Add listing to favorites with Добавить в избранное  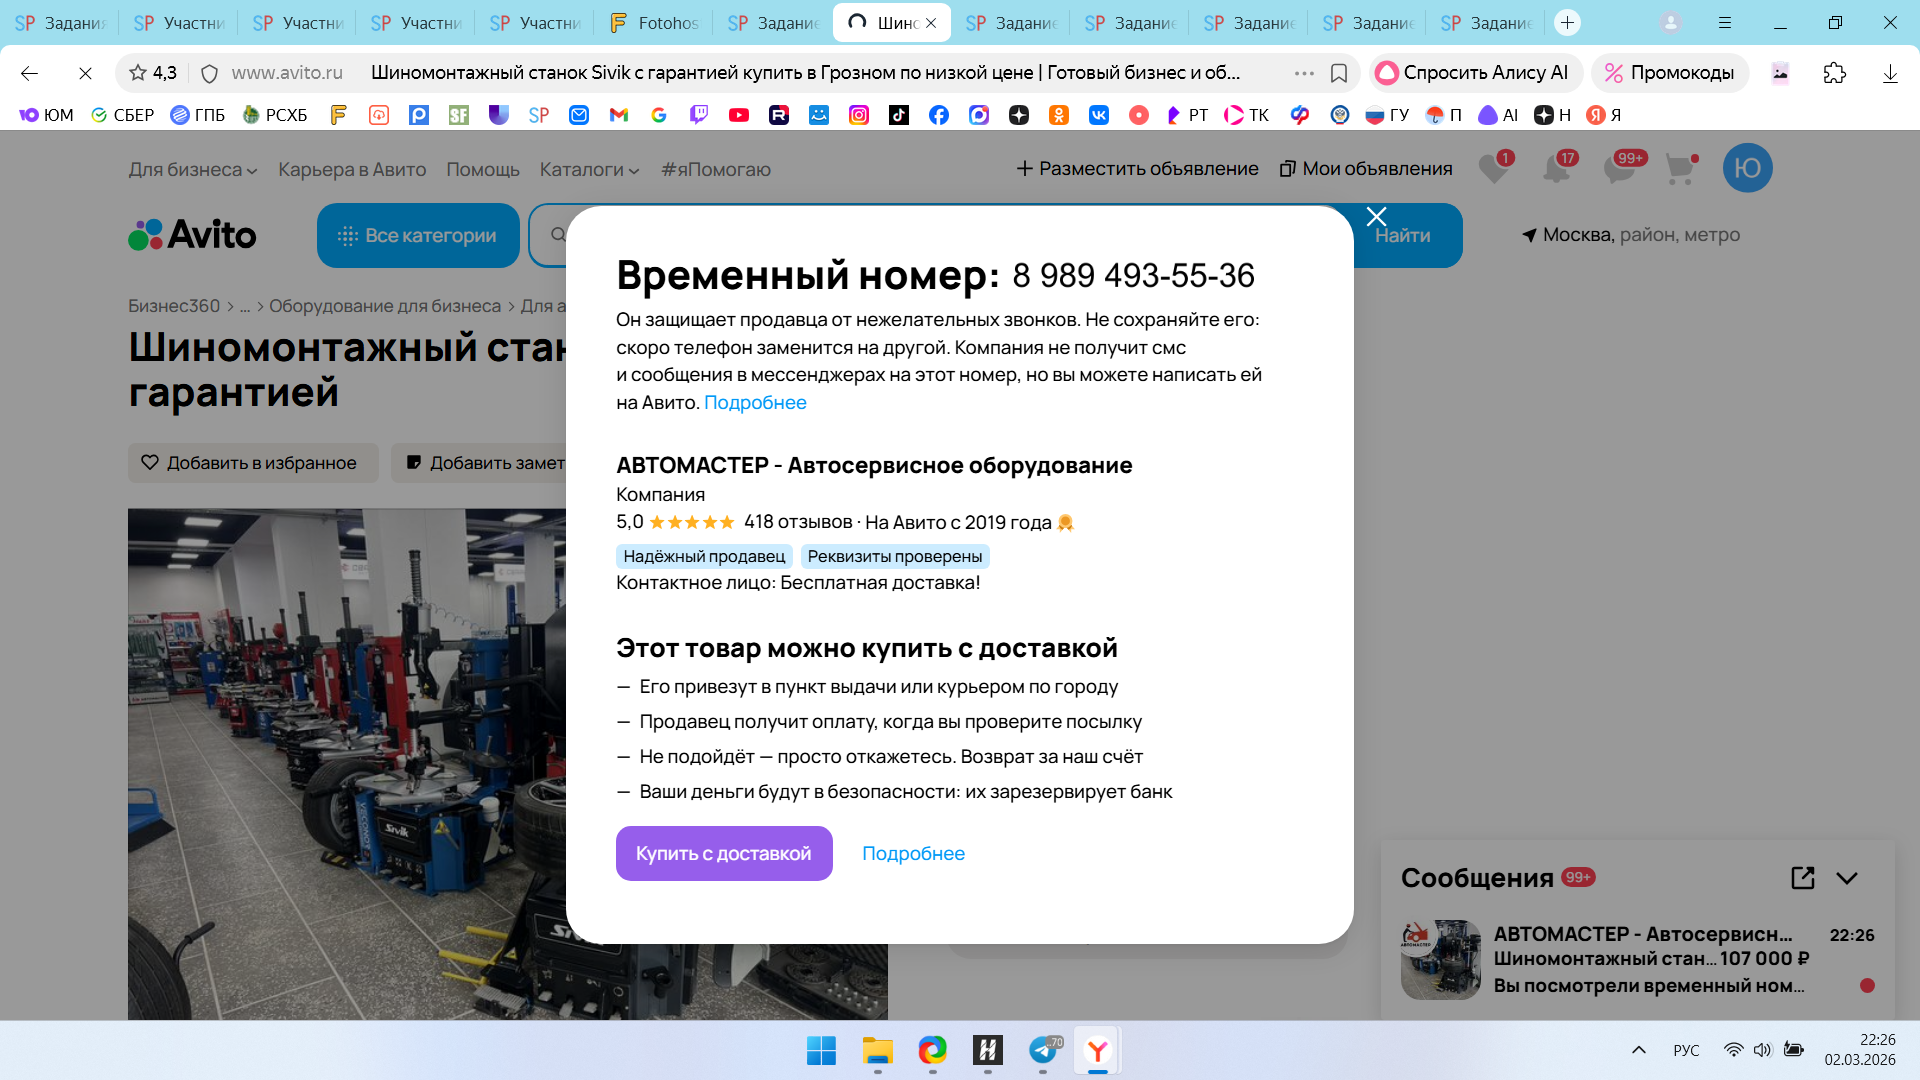tap(253, 463)
